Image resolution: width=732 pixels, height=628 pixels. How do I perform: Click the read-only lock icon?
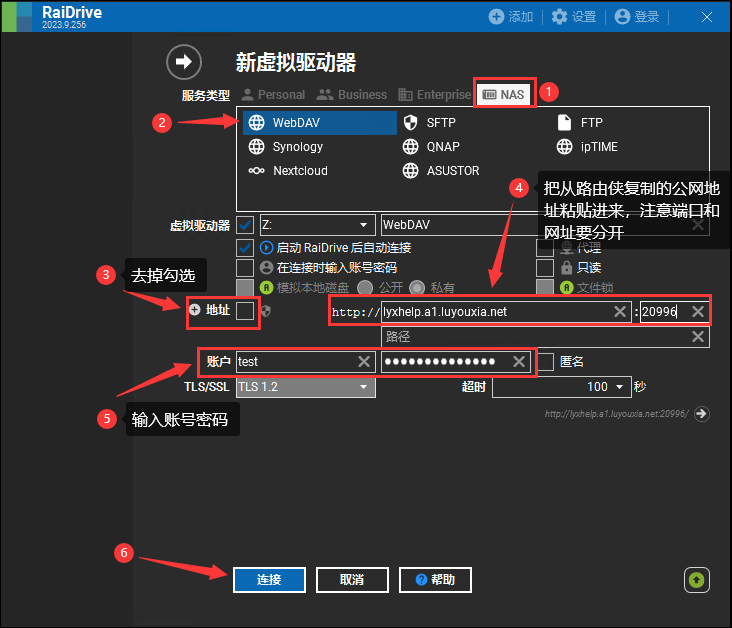click(566, 268)
